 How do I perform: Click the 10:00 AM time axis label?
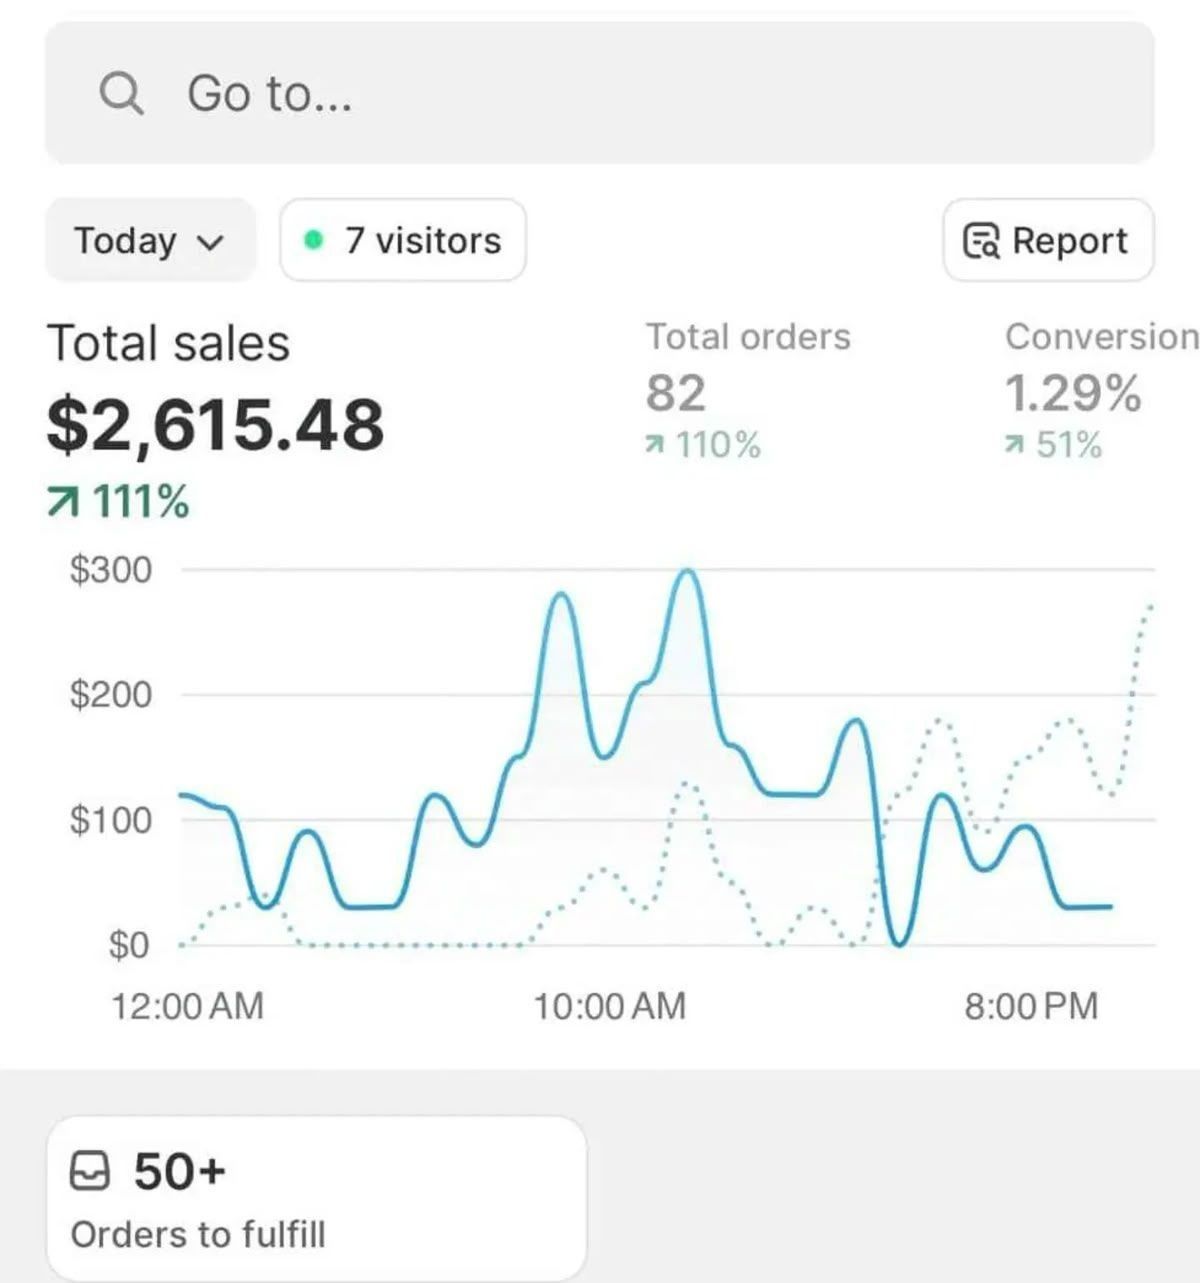tap(609, 1006)
